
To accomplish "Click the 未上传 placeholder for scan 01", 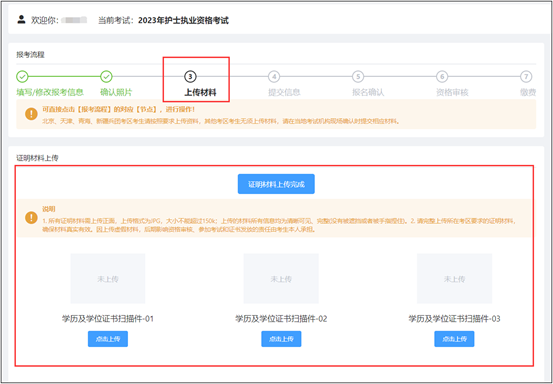I will [x=108, y=279].
